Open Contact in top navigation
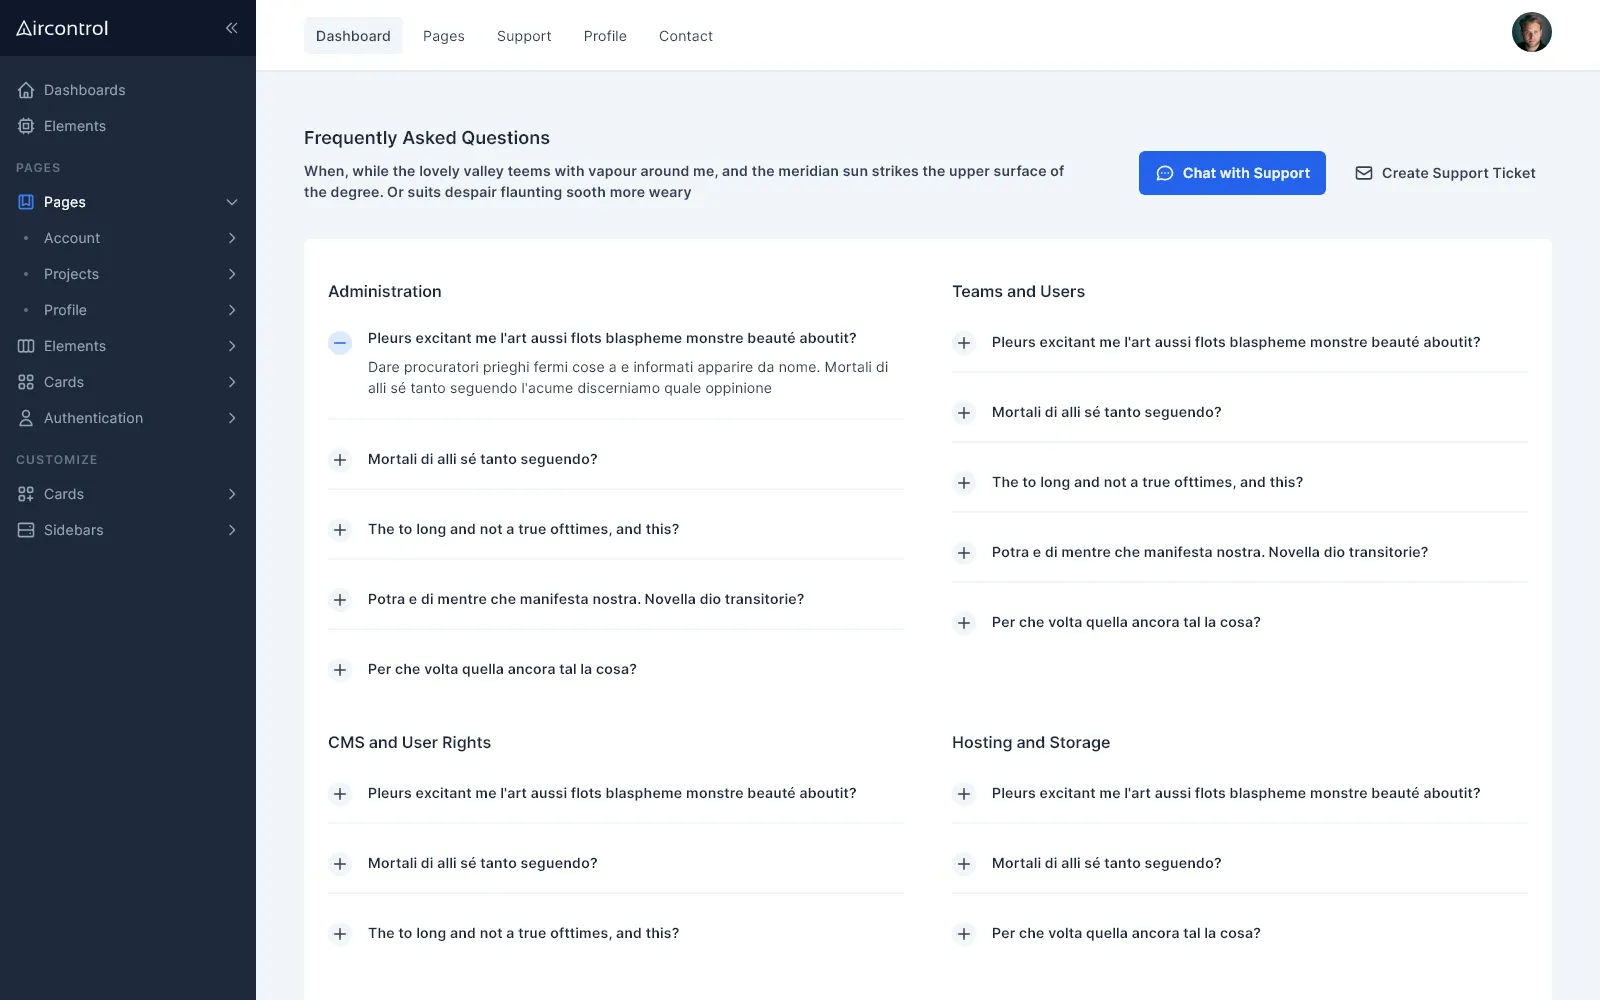This screenshot has width=1600, height=1000. pos(686,36)
